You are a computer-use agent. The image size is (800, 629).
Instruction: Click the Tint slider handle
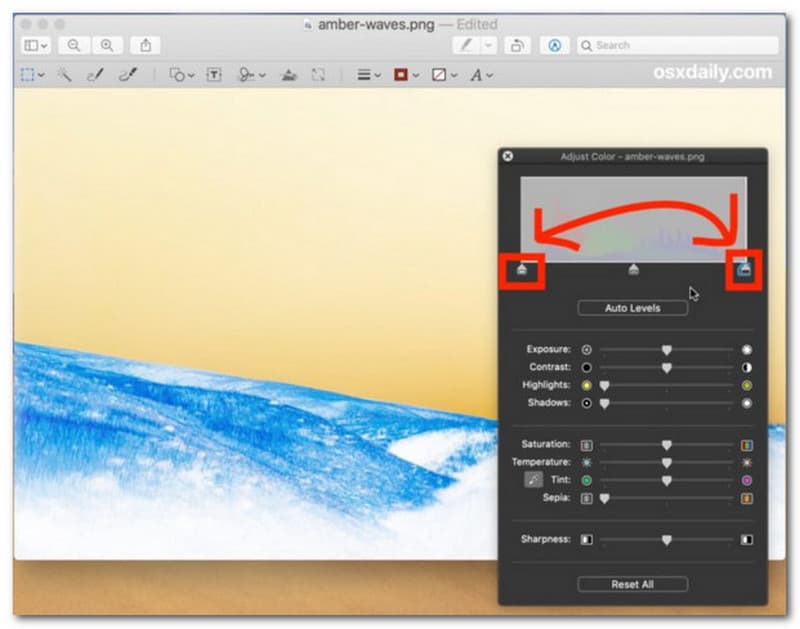point(666,481)
